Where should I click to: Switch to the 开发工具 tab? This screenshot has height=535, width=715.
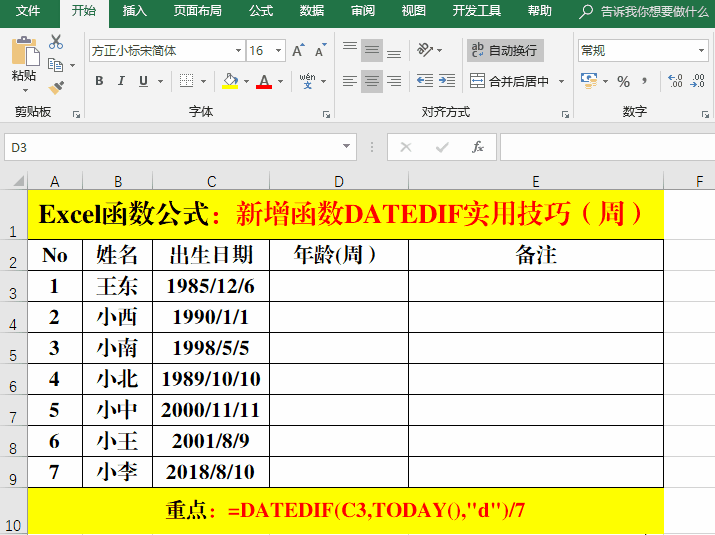477,11
